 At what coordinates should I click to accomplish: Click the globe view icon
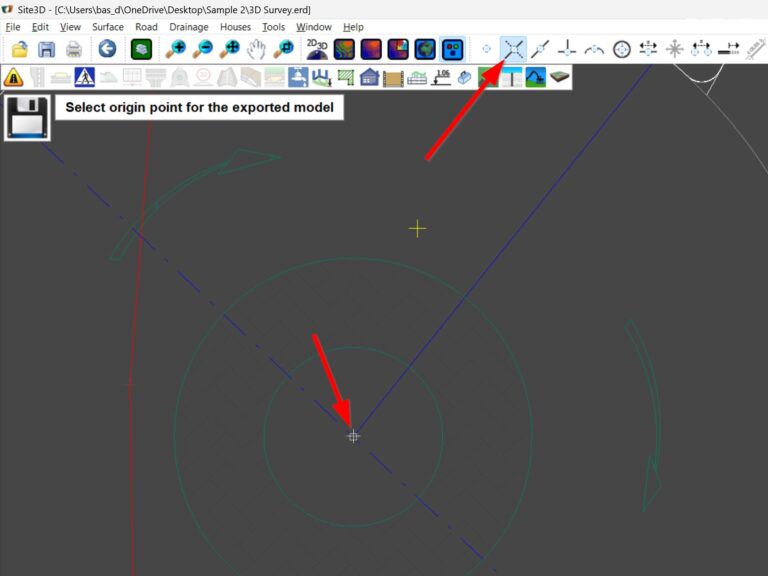coord(425,49)
